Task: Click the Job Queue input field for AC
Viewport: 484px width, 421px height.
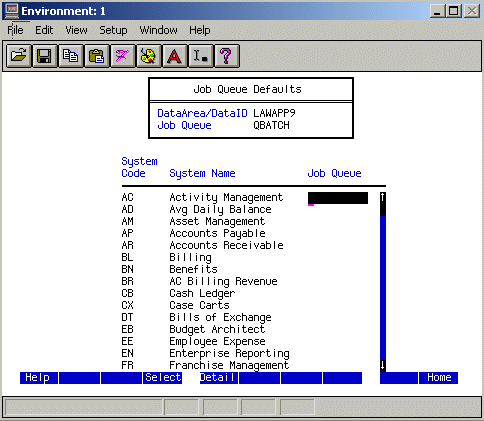Action: click(338, 198)
